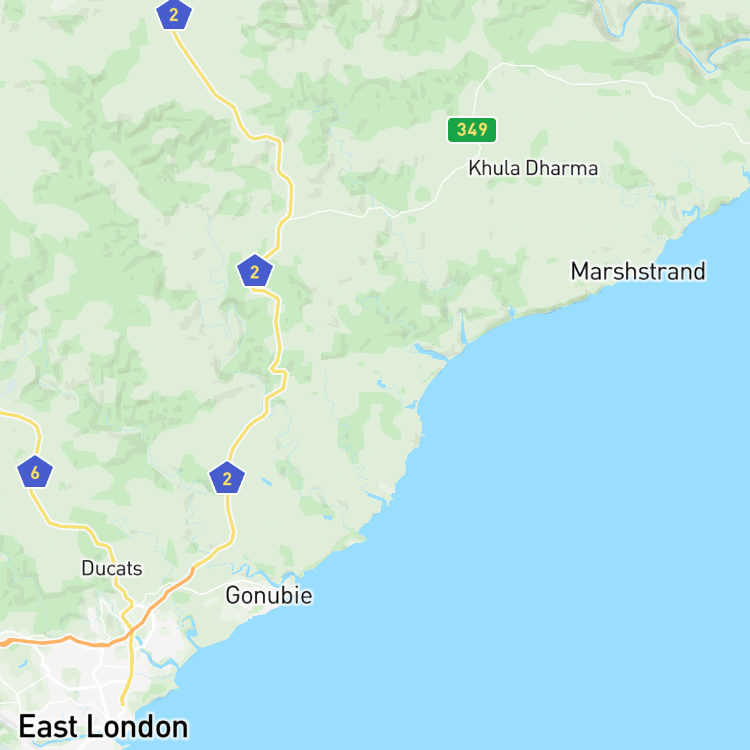Click the route 2 shield west of Khula Dharma road junction
This screenshot has width=750, height=750.
pos(255,271)
